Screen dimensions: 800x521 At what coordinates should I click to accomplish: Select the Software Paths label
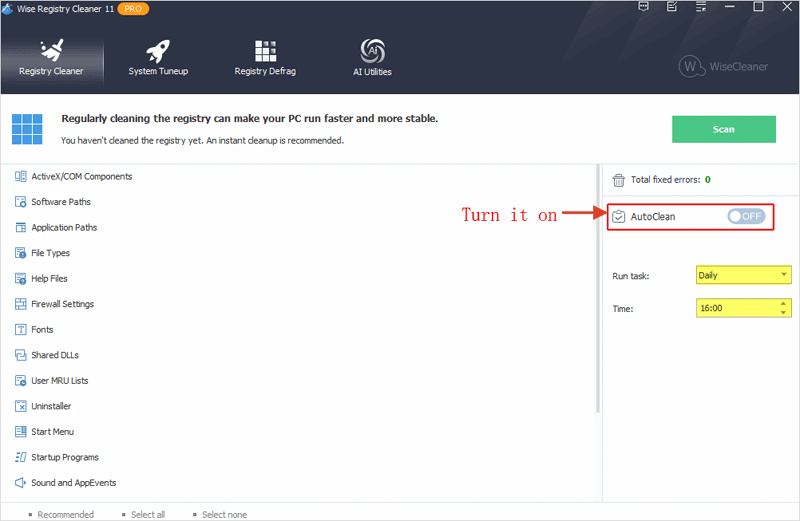pyautogui.click(x=61, y=202)
